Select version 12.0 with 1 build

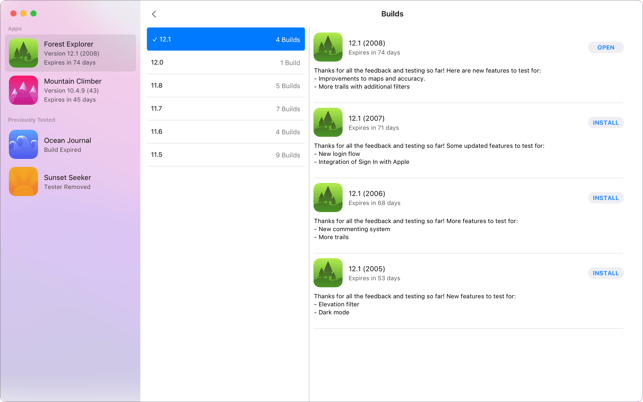click(x=226, y=62)
